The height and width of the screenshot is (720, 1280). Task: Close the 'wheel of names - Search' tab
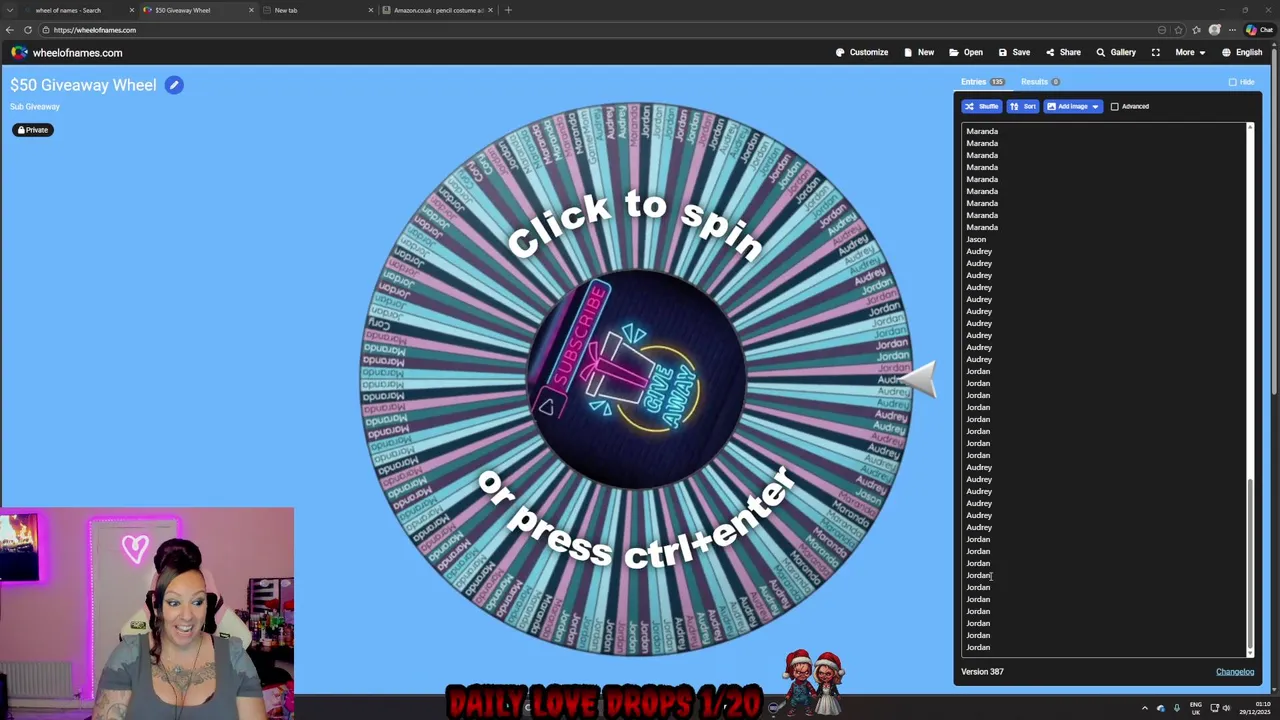pyautogui.click(x=131, y=10)
